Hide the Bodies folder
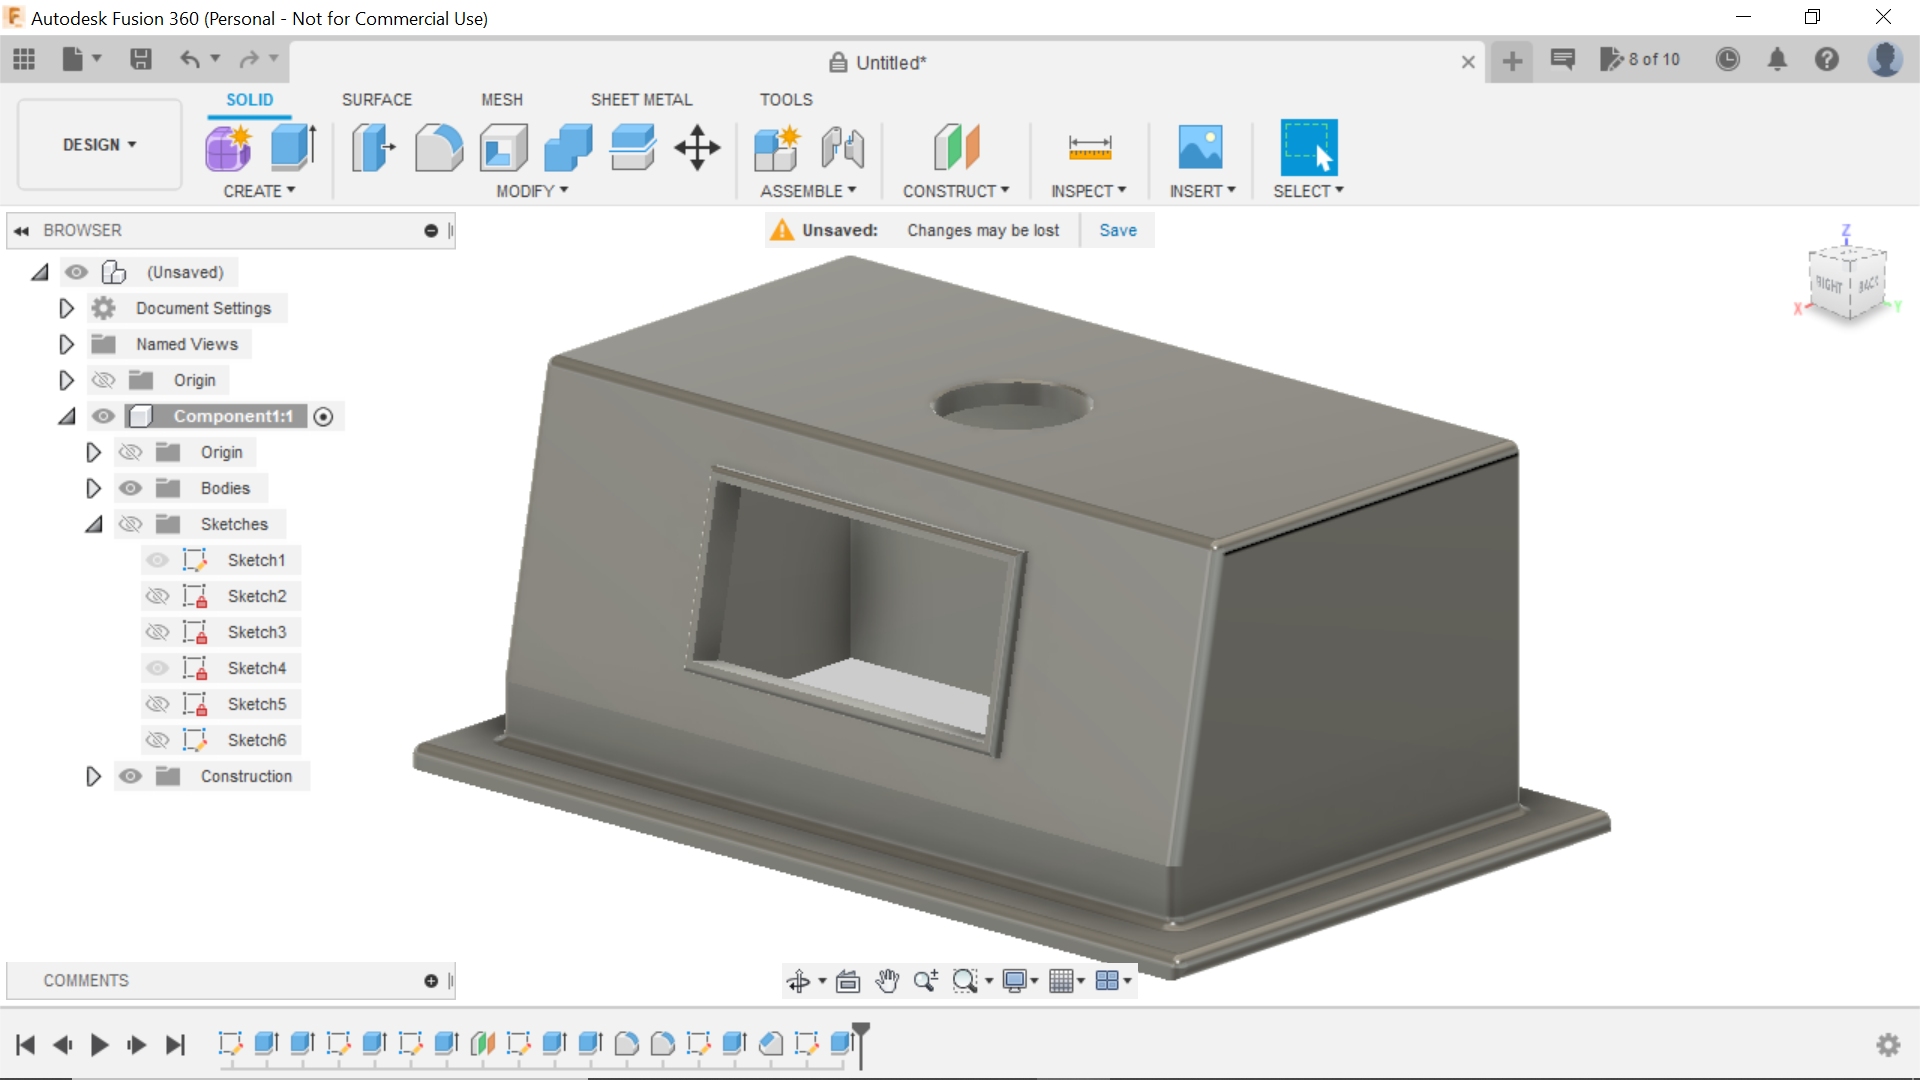This screenshot has width=1920, height=1080. coord(131,488)
